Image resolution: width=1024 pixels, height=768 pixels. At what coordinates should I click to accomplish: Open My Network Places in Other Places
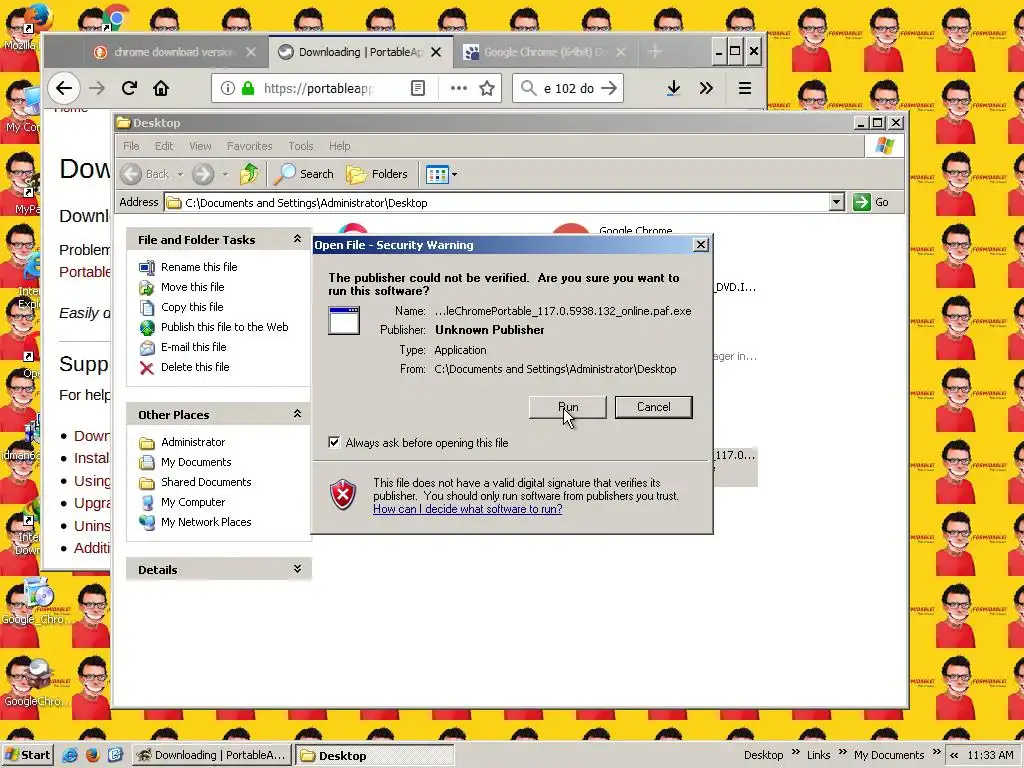click(206, 522)
